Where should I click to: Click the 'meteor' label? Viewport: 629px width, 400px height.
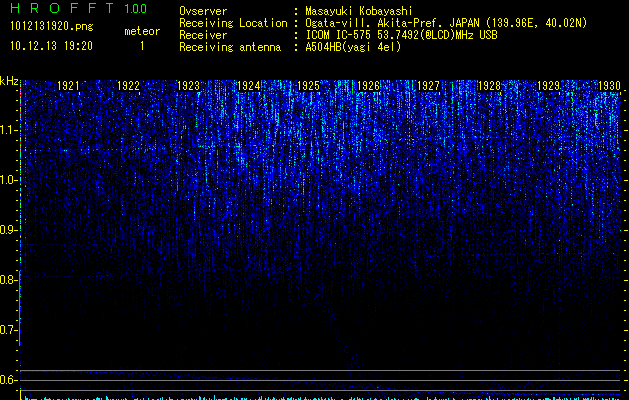pyautogui.click(x=142, y=31)
